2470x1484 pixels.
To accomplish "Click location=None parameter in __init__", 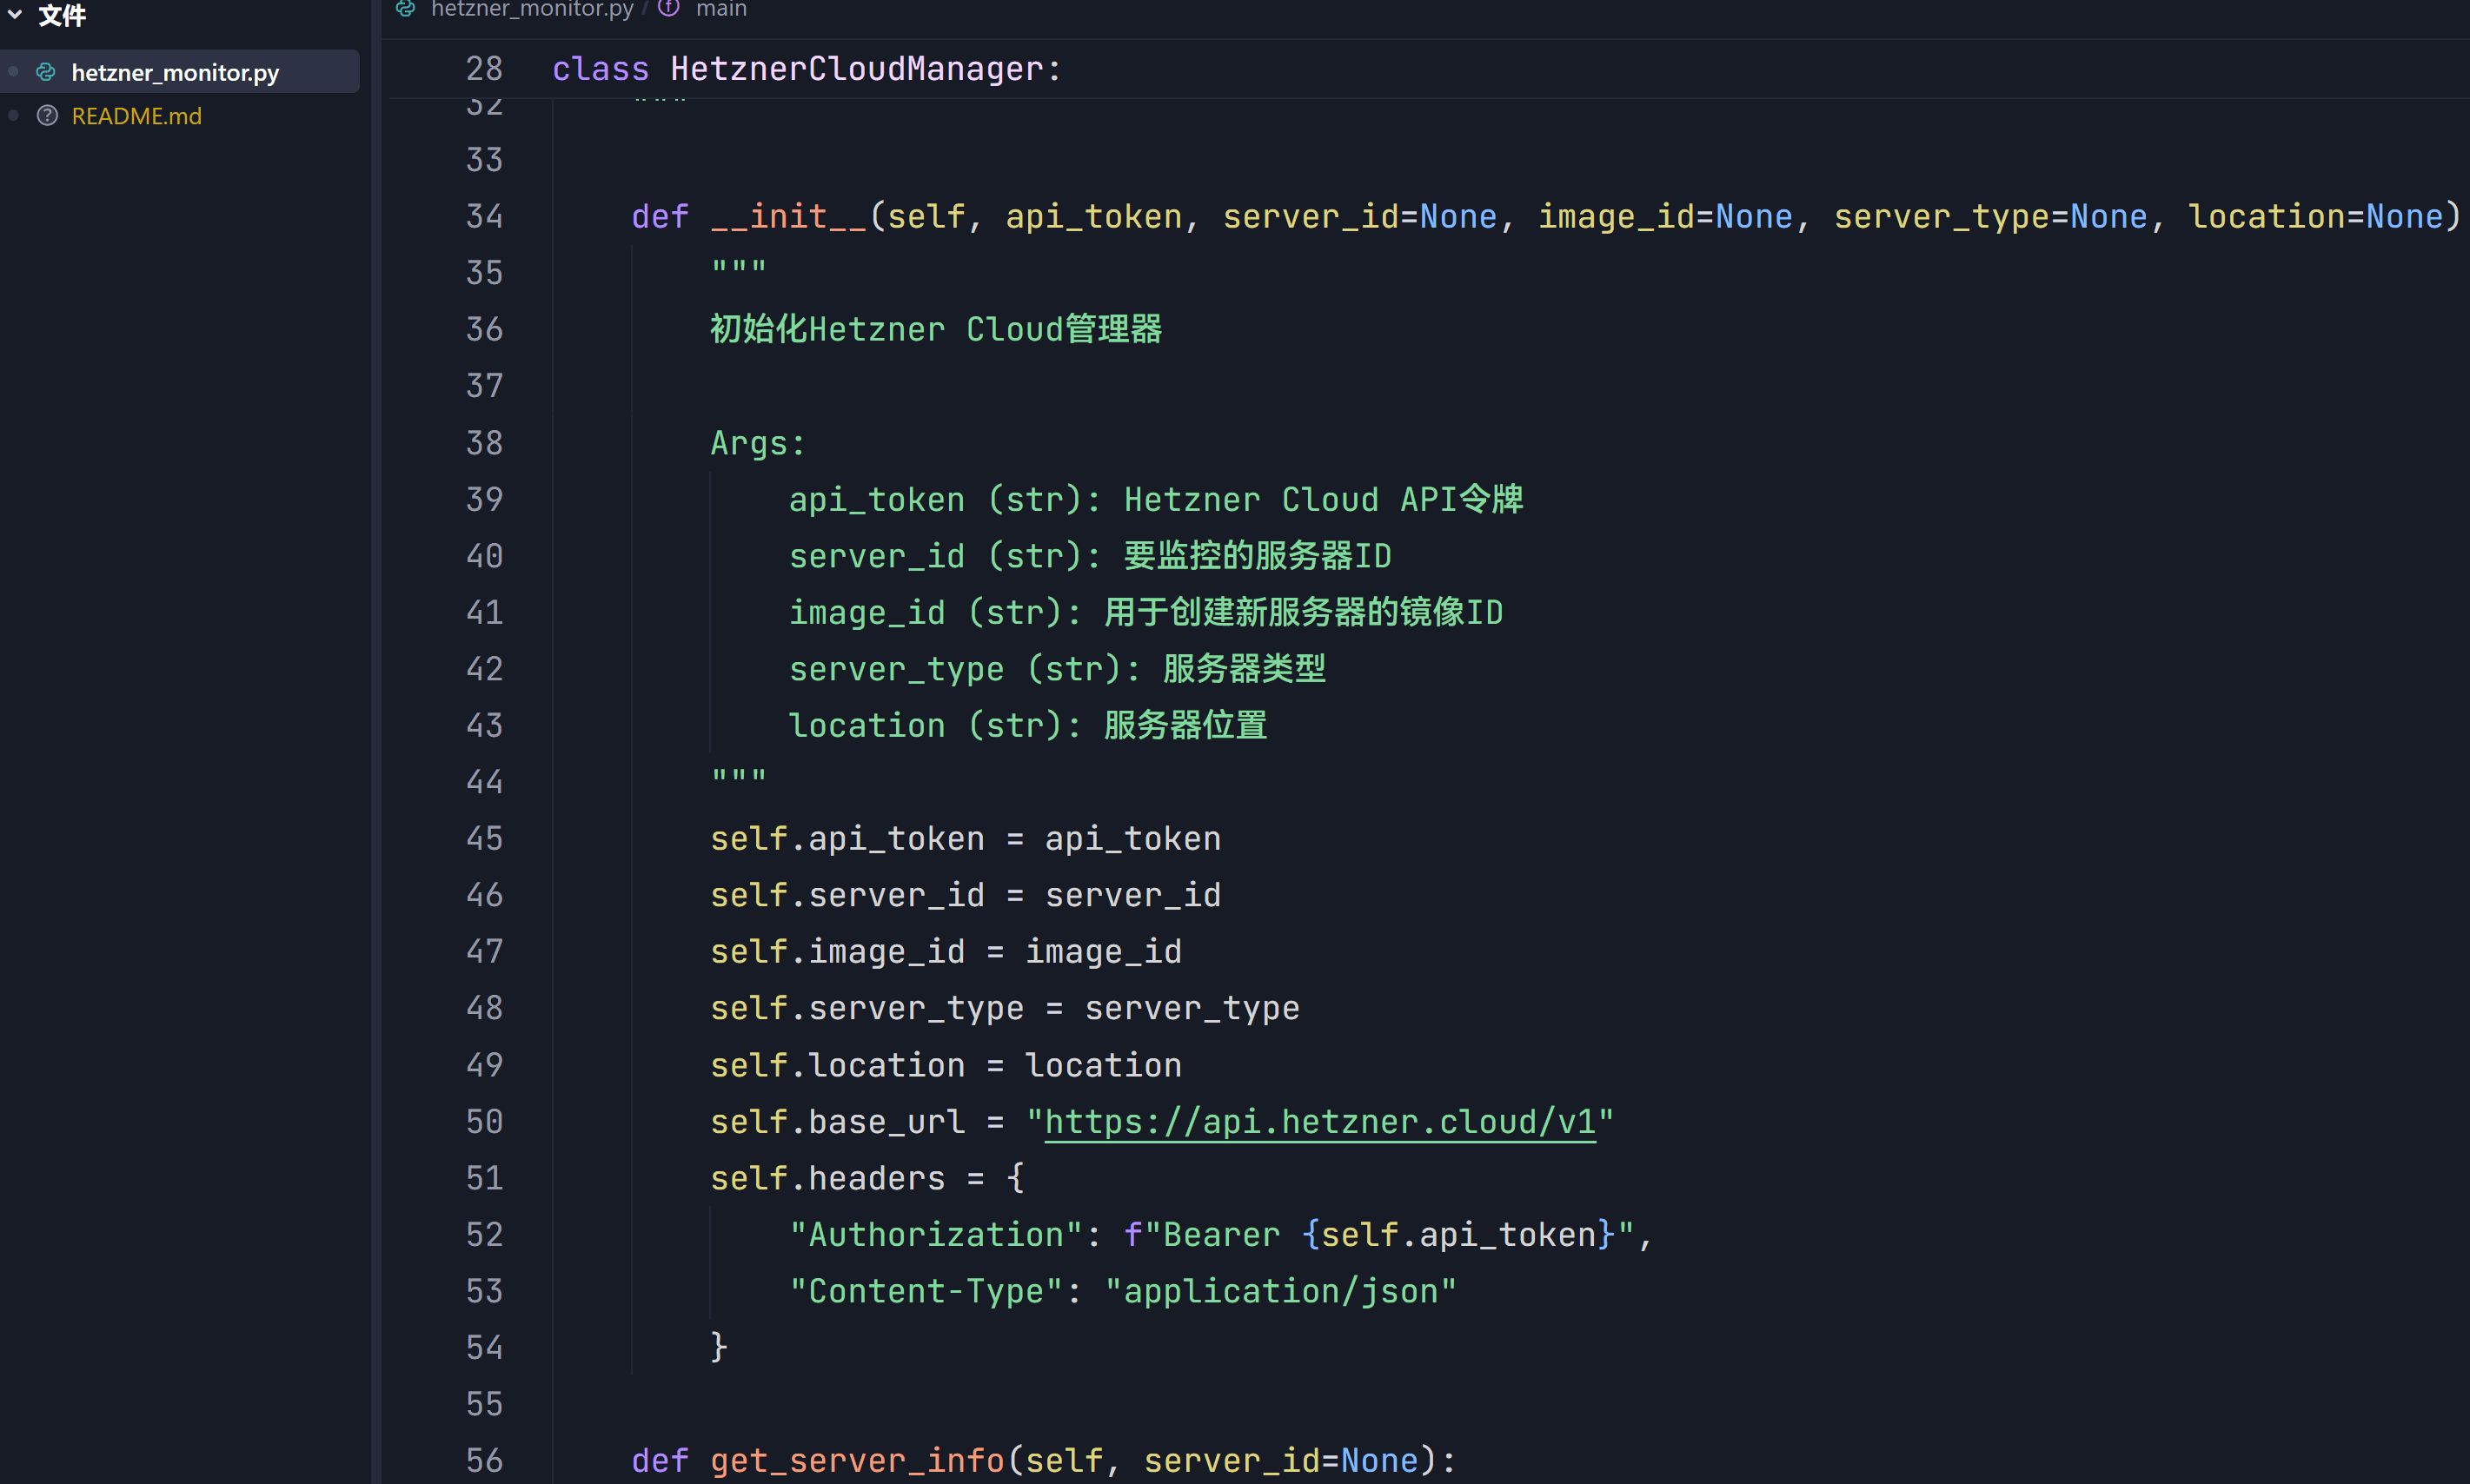I will (x=2315, y=216).
